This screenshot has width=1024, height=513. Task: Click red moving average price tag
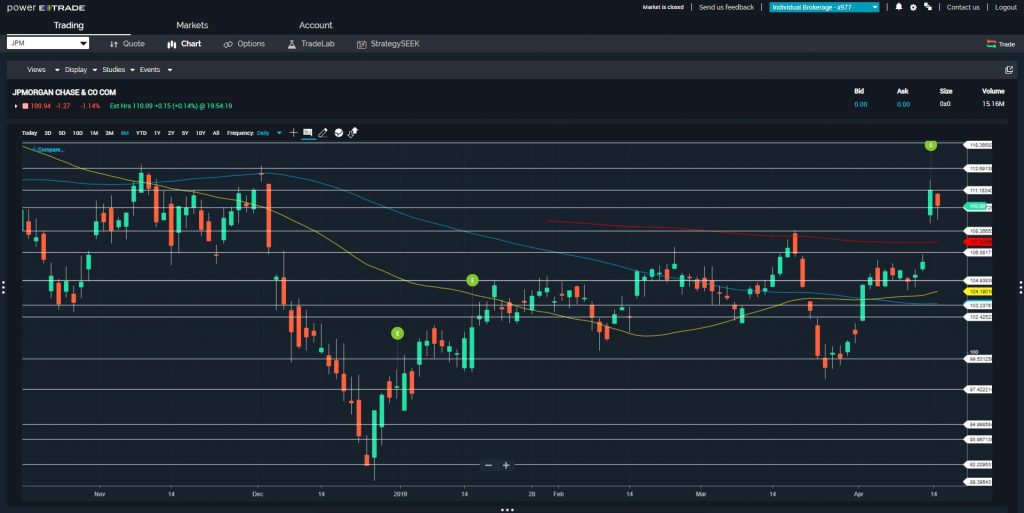[979, 242]
